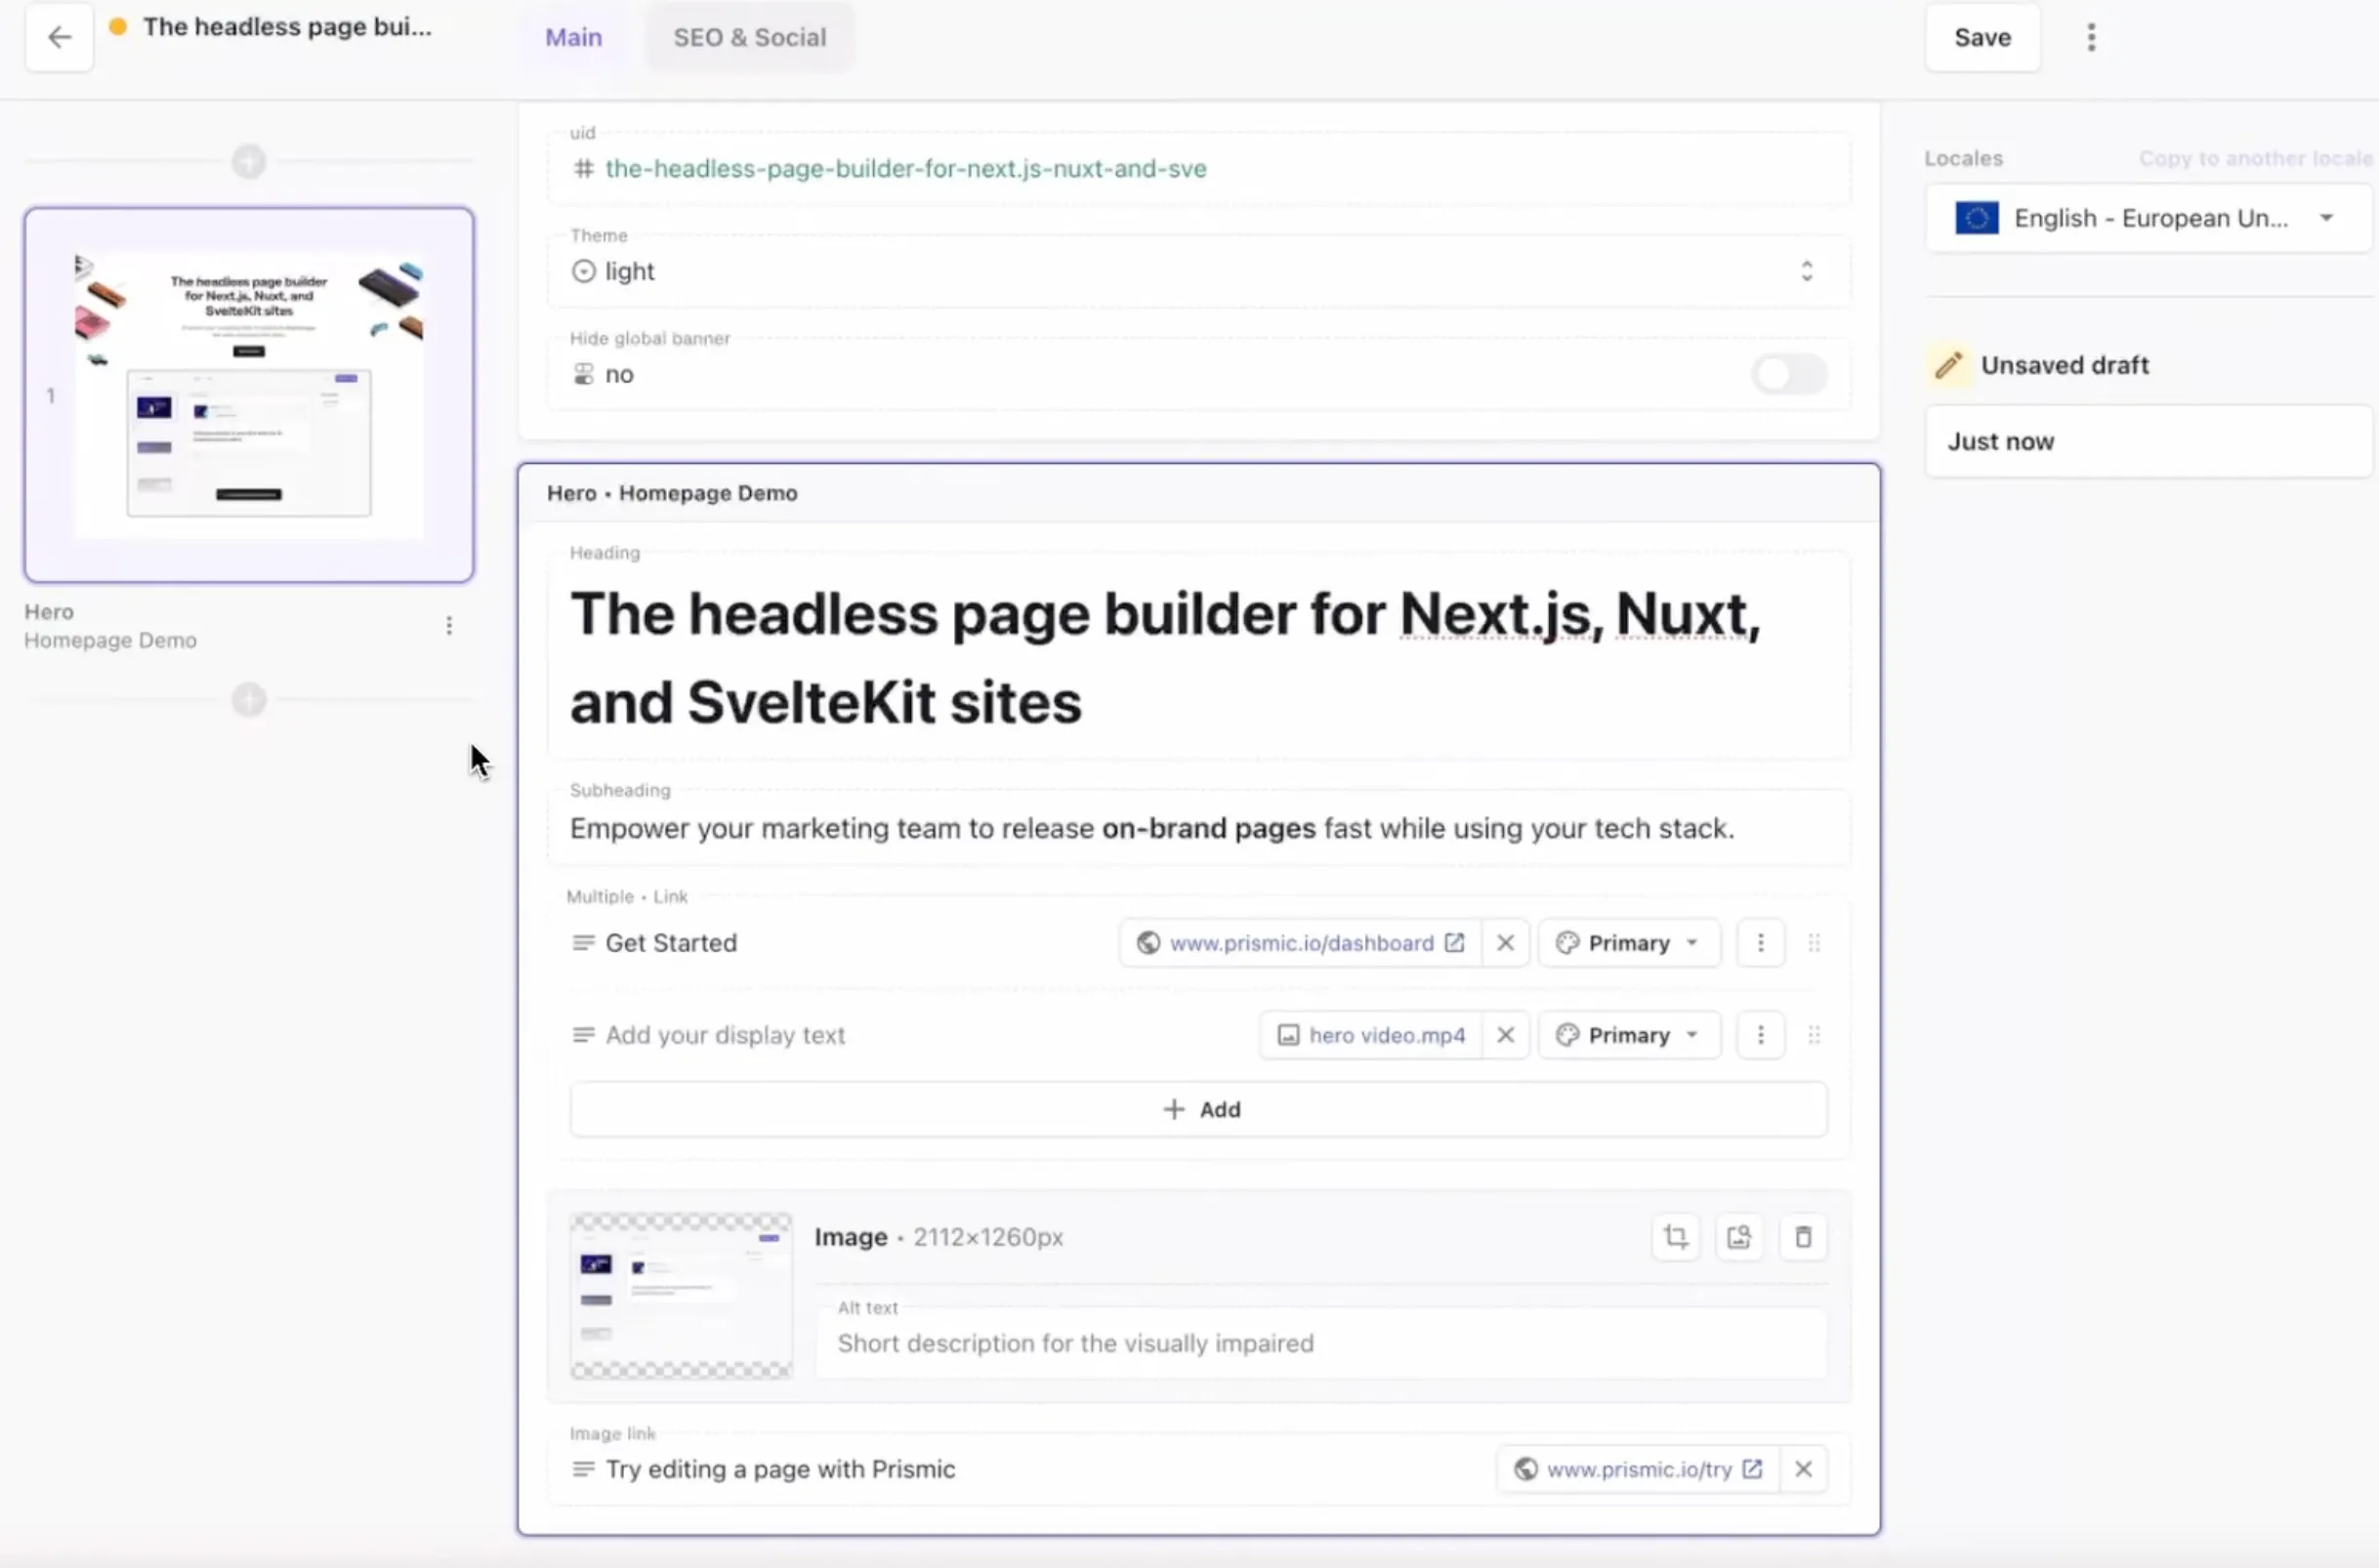Click the add slice plus below Hero
The width and height of the screenshot is (2379, 1568).
coord(249,700)
